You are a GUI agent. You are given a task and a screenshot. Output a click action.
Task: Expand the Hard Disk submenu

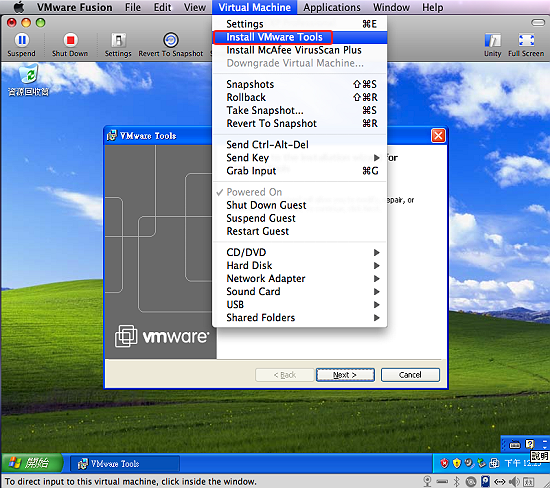tap(300, 265)
